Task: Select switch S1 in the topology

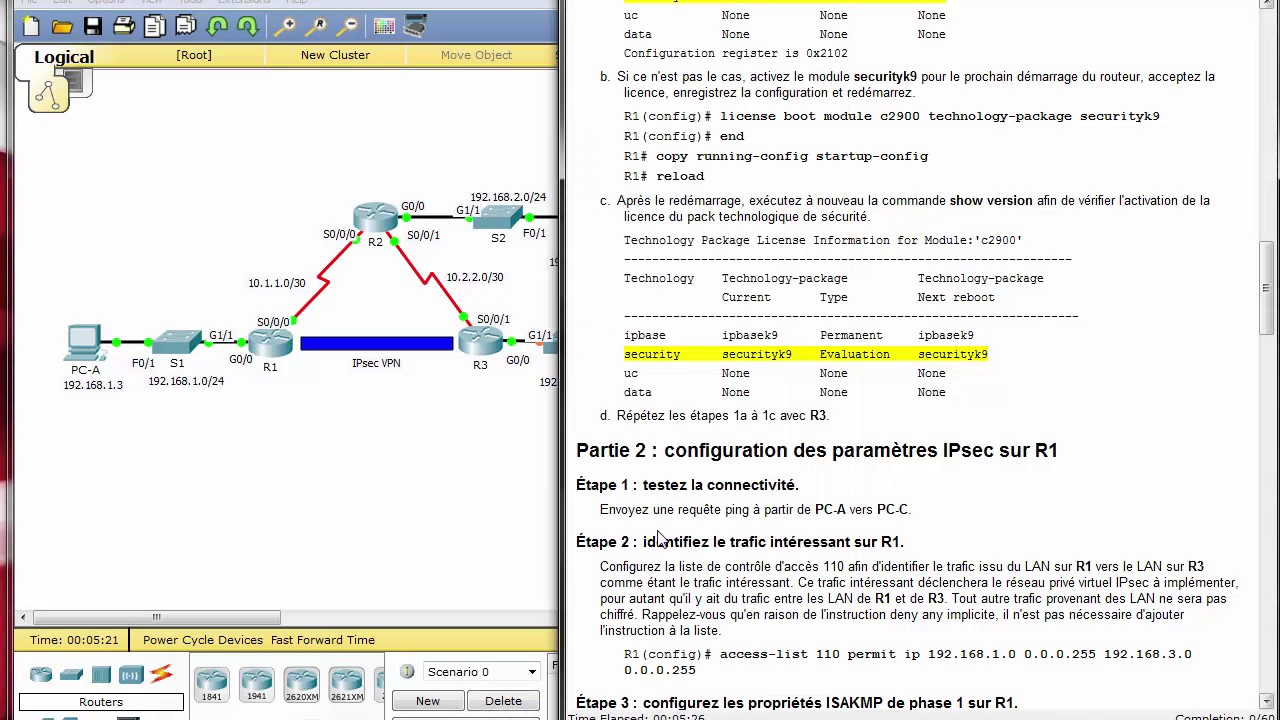Action: (x=177, y=342)
